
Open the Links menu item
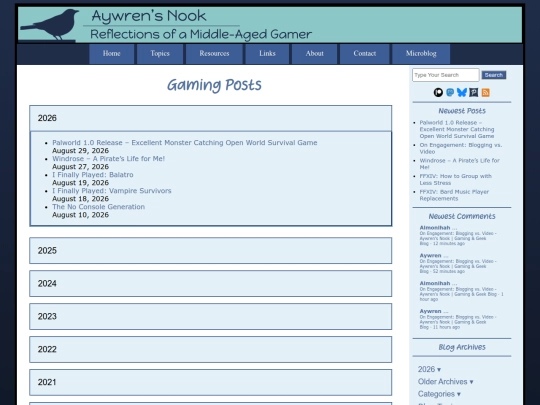coord(267,53)
